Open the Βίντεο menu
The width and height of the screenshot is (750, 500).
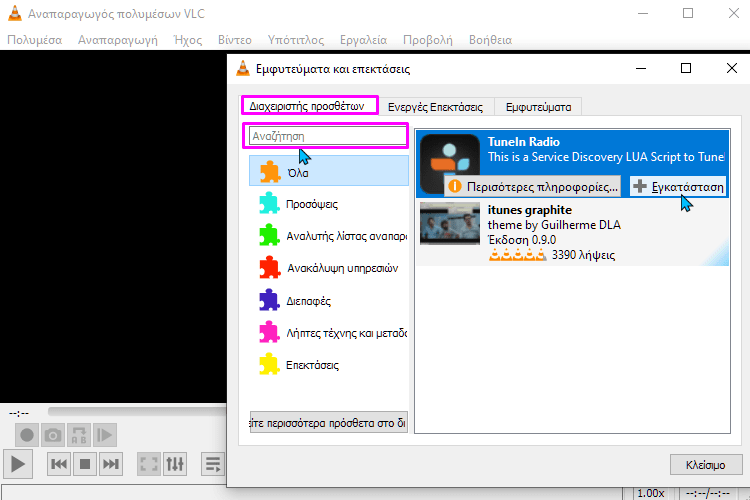tap(234, 40)
